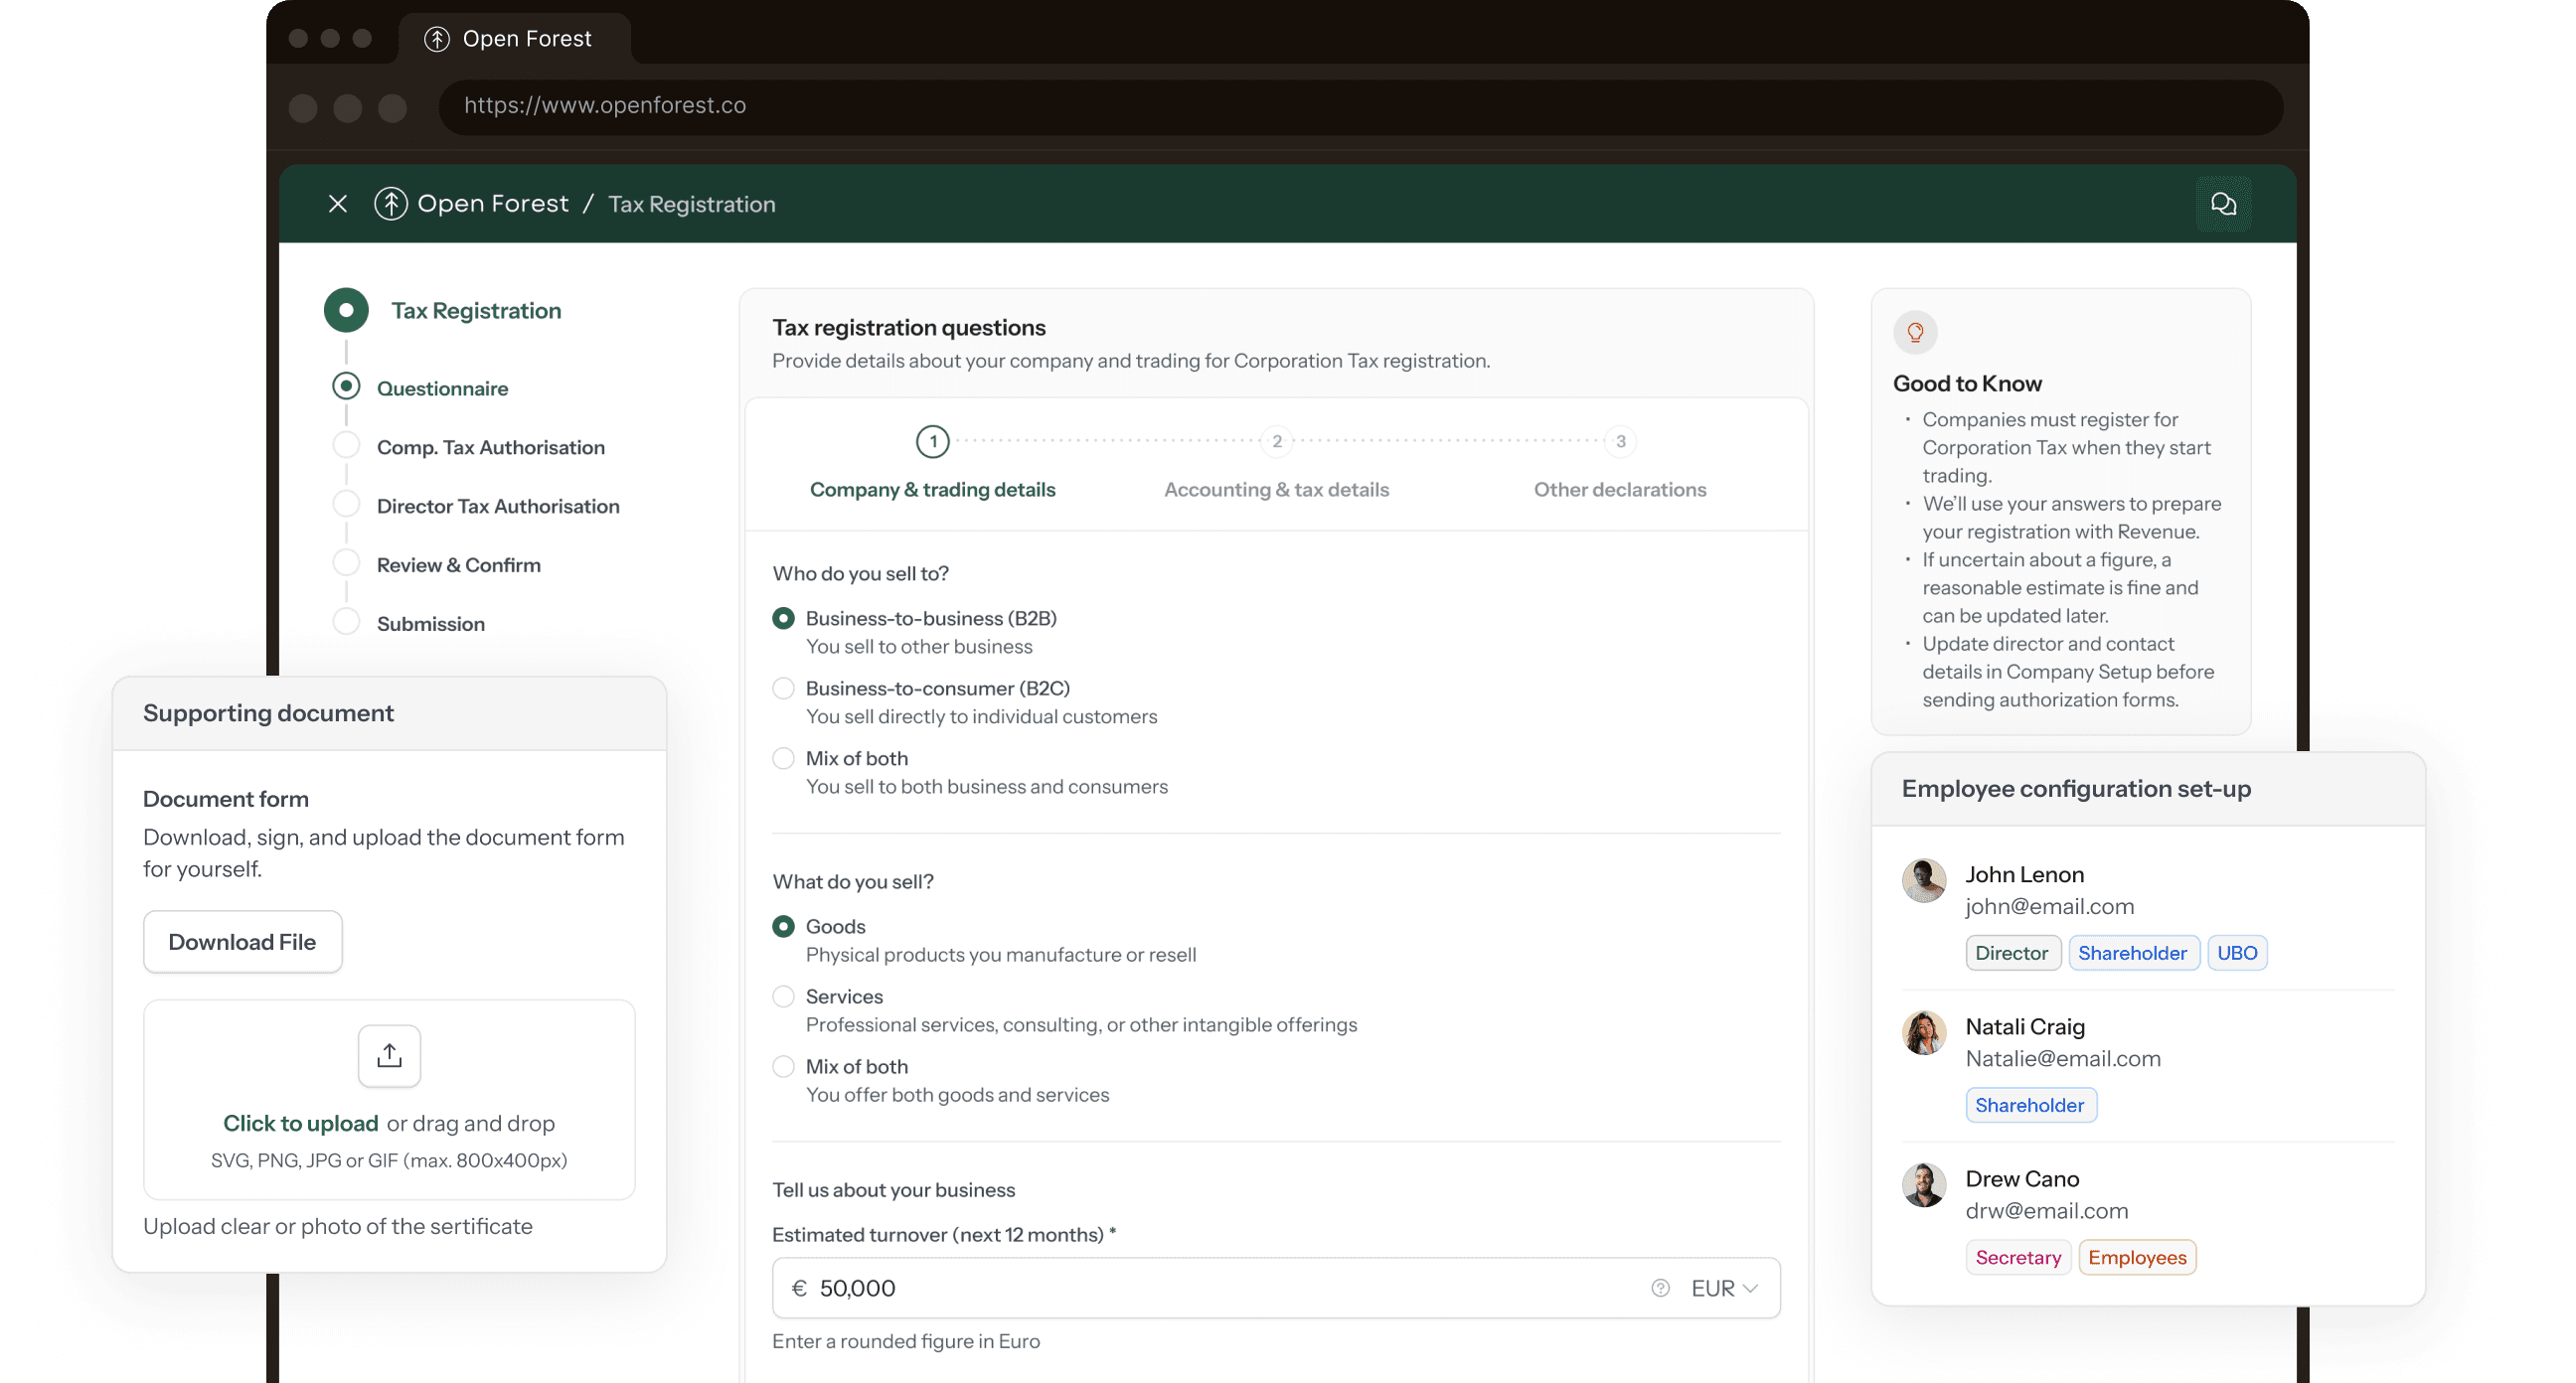The image size is (2576, 1383).
Task: Click Tax Registration breadcrumb text
Action: pos(691,204)
